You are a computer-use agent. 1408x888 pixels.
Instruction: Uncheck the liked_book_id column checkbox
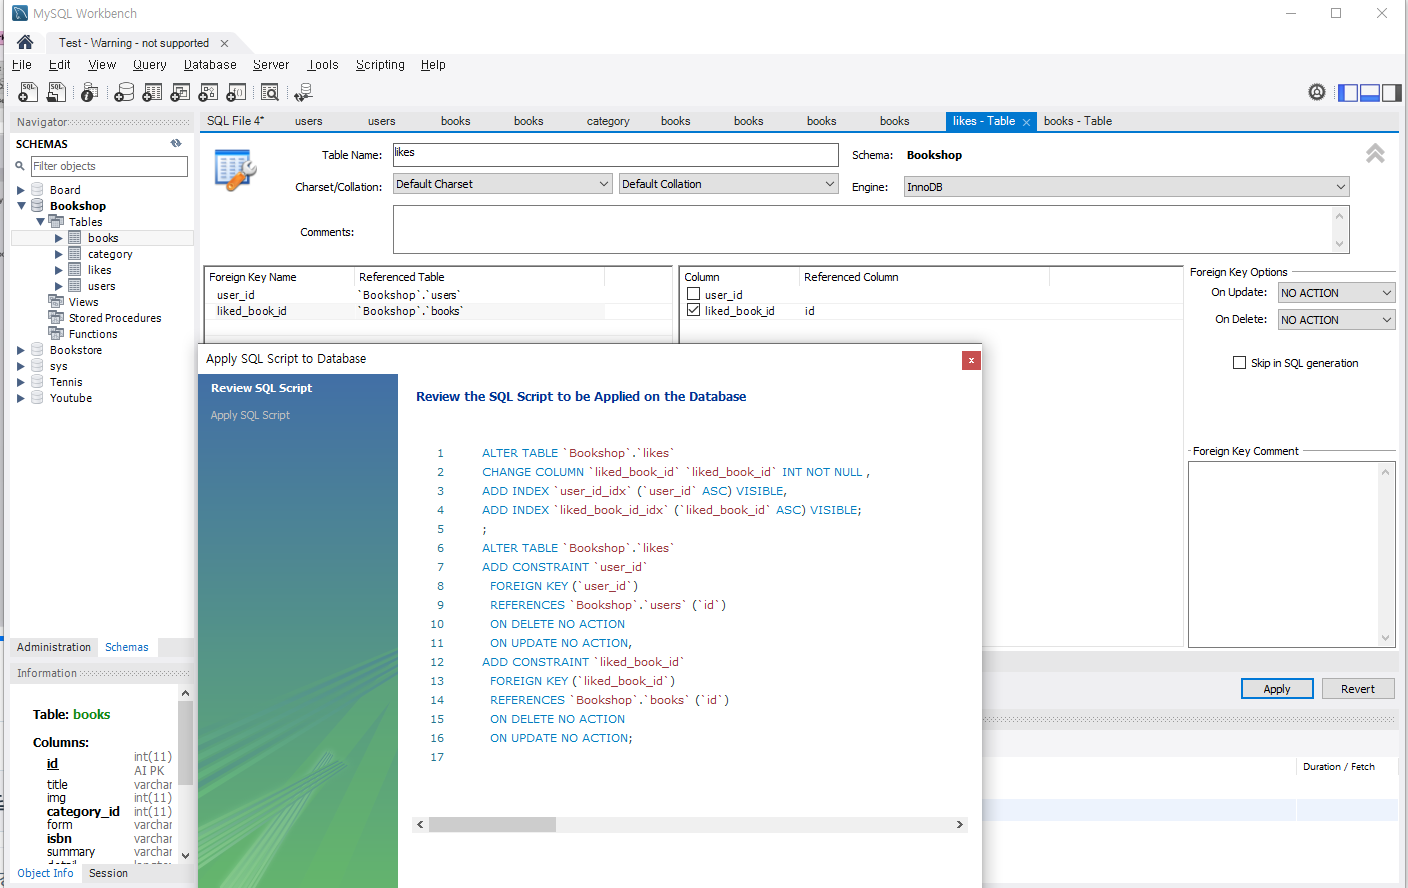[693, 310]
